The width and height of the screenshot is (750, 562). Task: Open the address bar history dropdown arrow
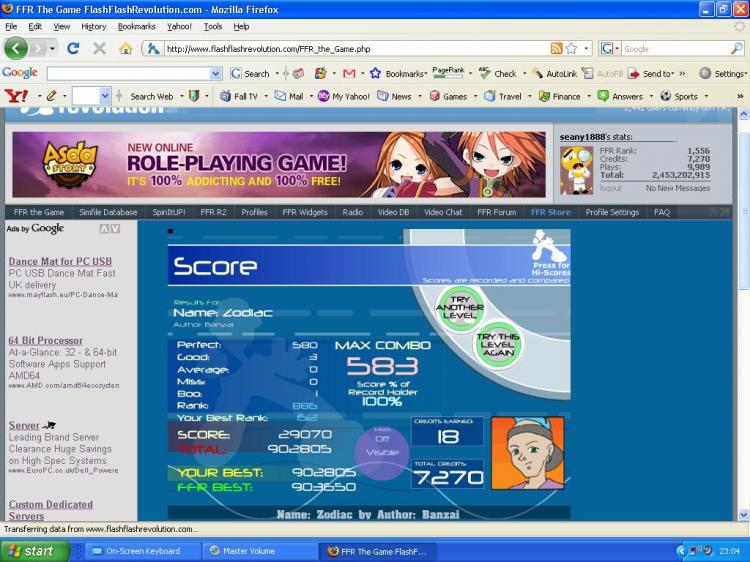(586, 48)
